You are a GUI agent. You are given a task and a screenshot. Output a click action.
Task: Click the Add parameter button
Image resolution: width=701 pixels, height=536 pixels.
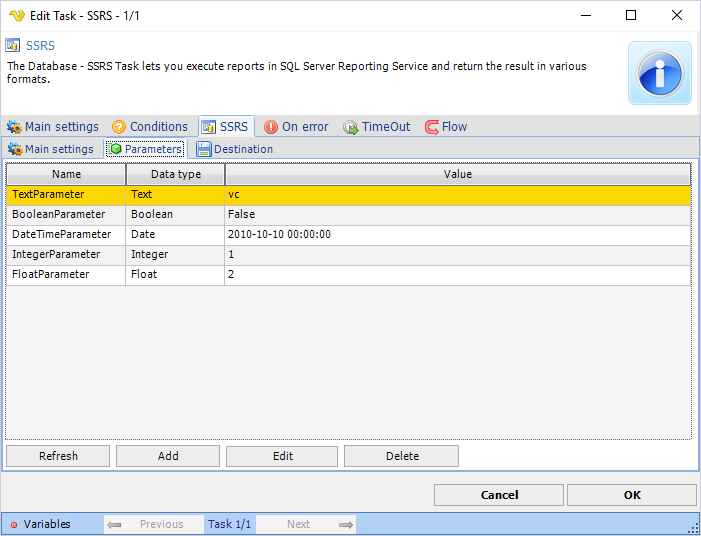pos(168,456)
